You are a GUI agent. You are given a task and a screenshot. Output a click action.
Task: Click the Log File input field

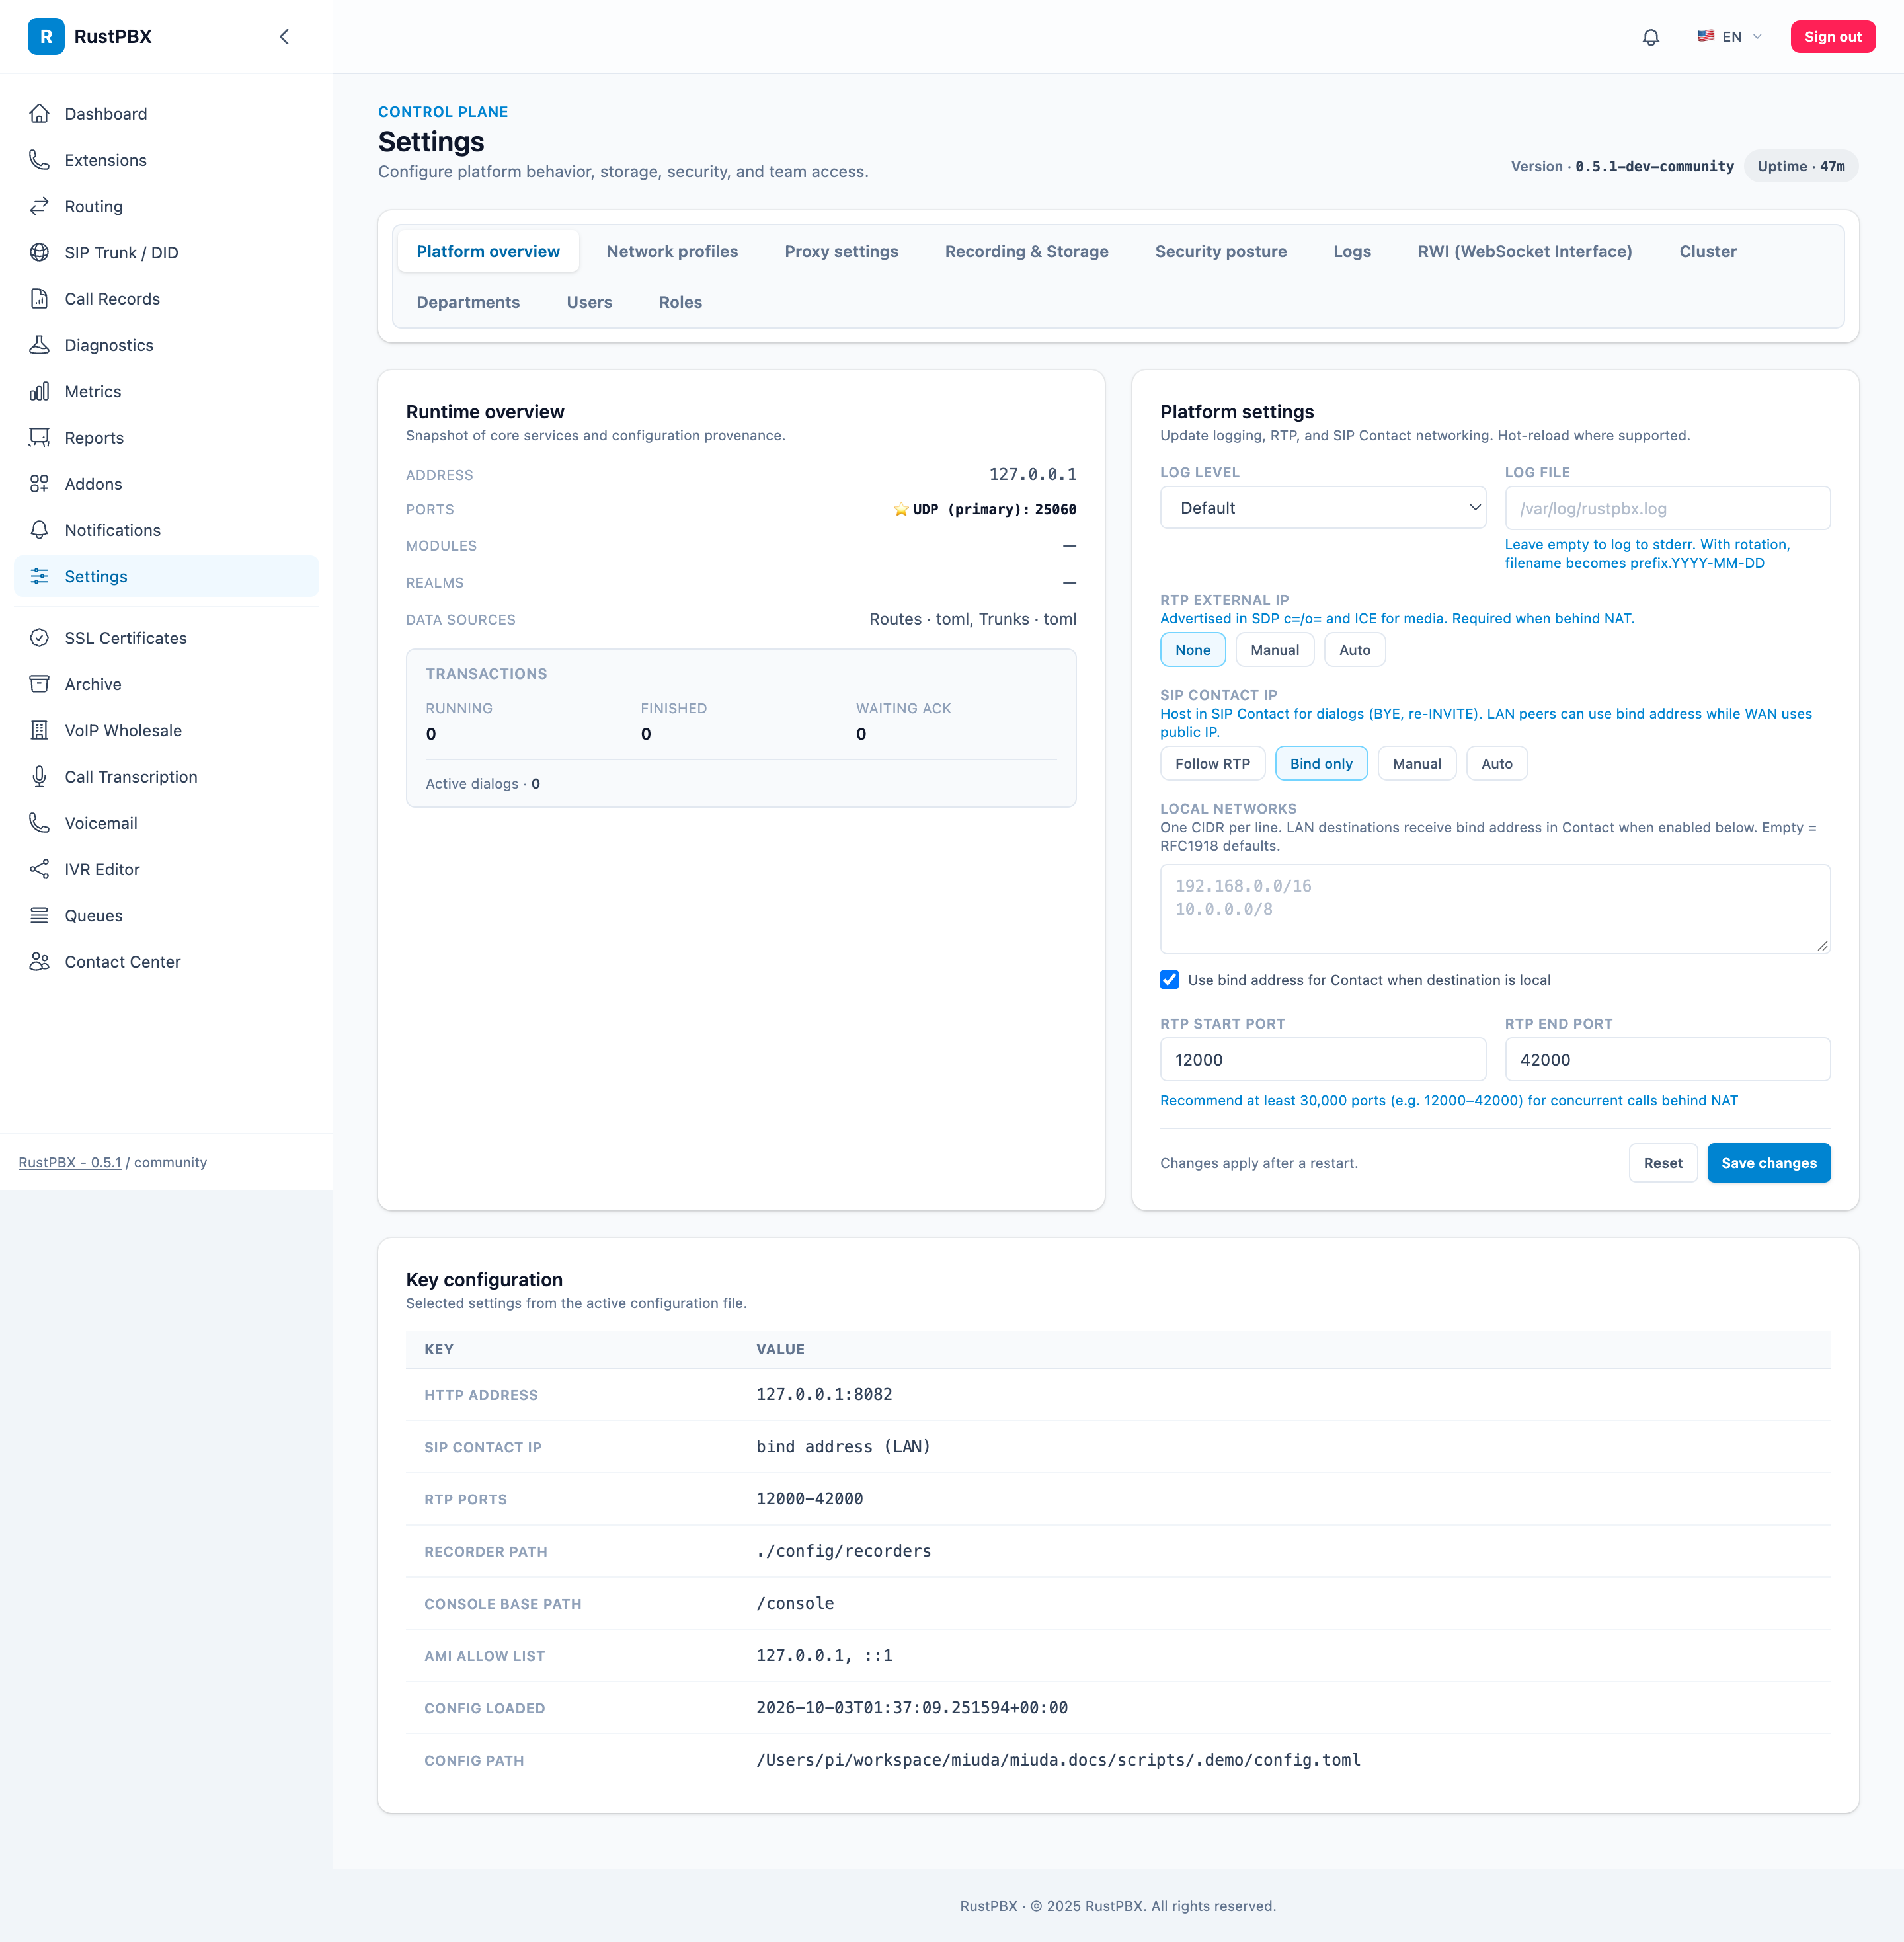(x=1667, y=508)
